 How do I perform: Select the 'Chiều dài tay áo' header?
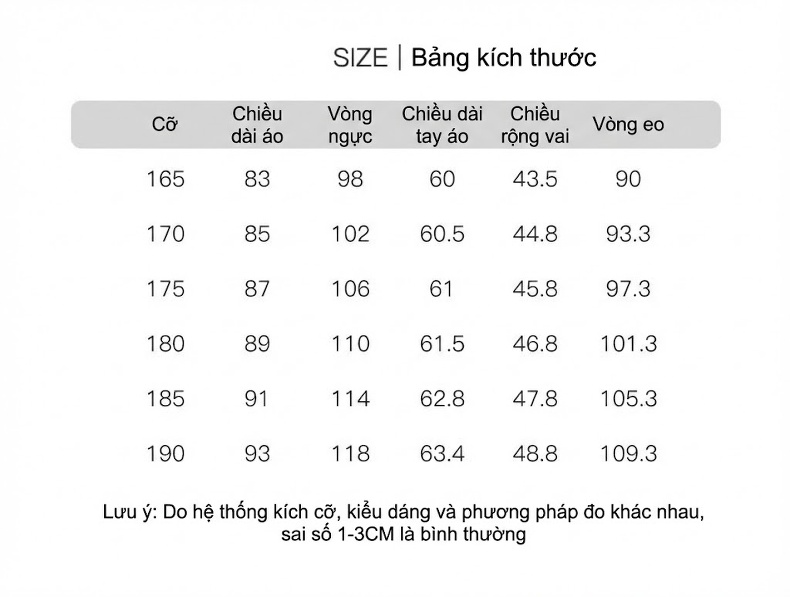[x=442, y=125]
